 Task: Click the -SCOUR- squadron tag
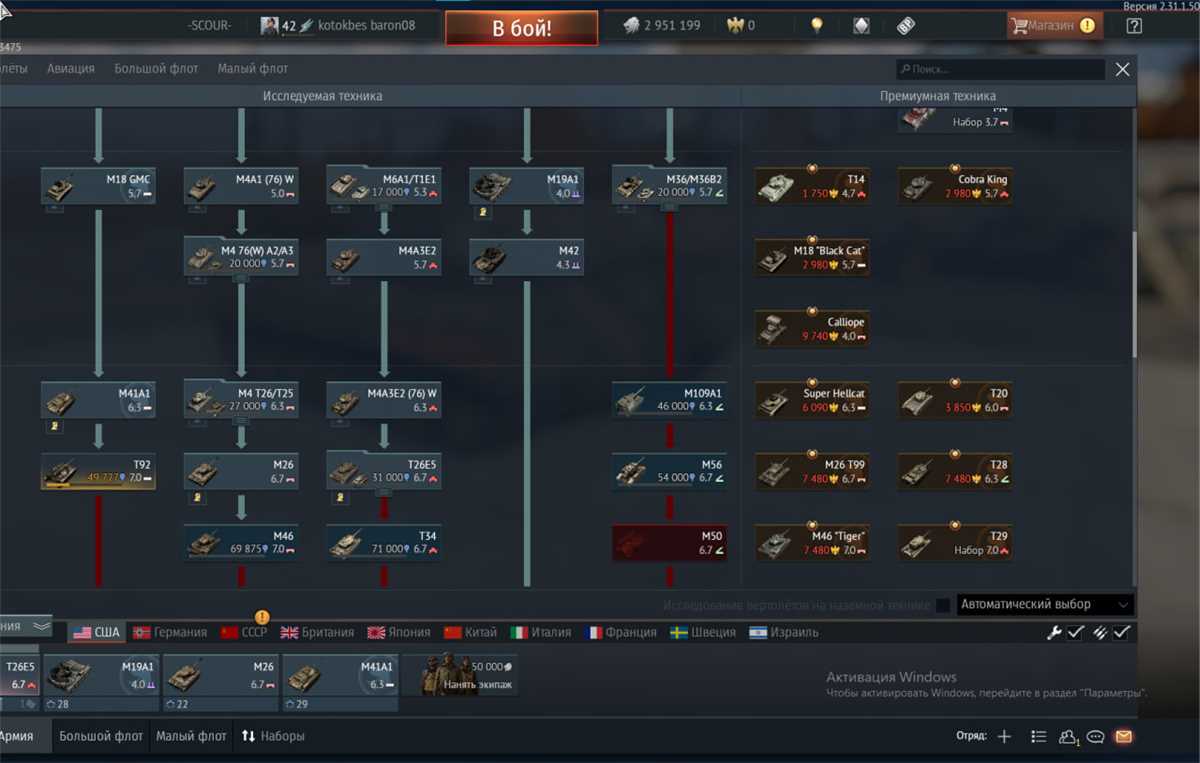[208, 26]
